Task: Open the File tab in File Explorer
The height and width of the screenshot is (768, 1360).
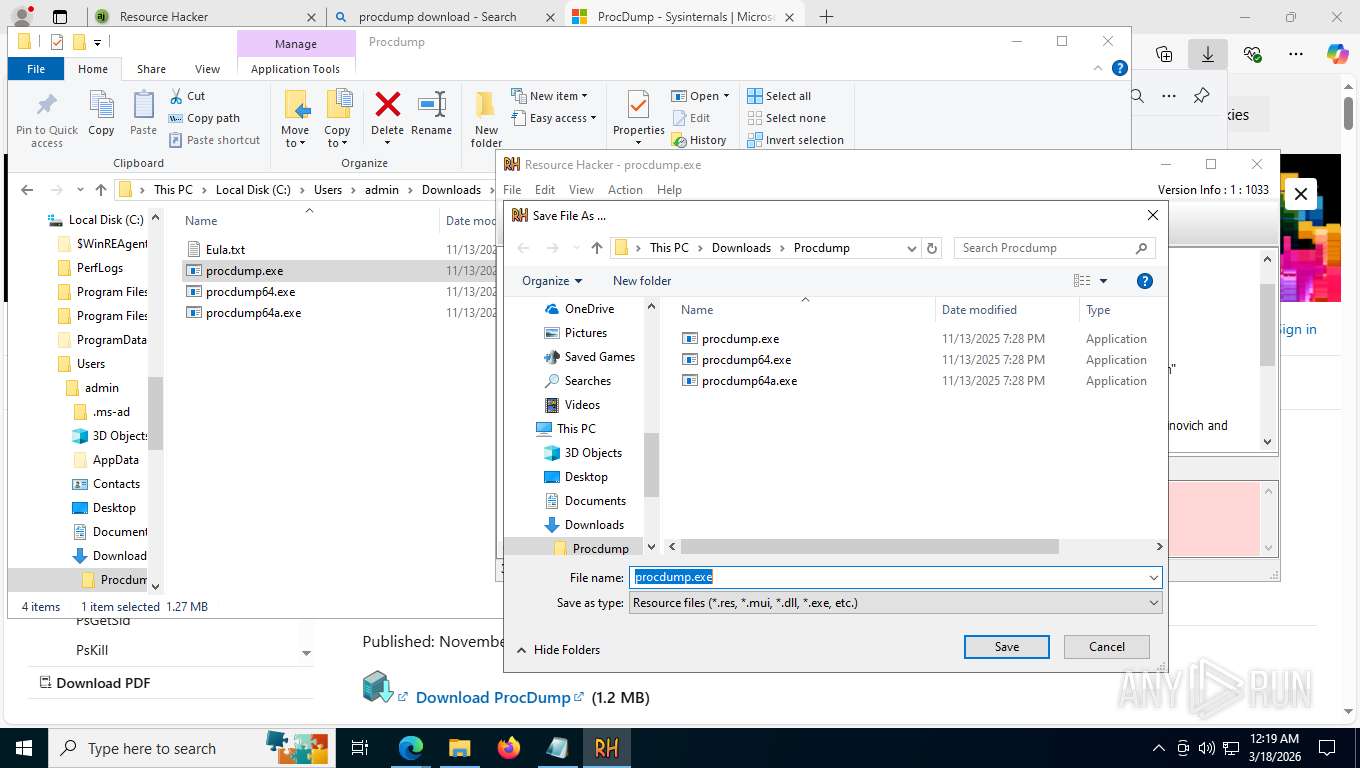Action: pyautogui.click(x=36, y=69)
